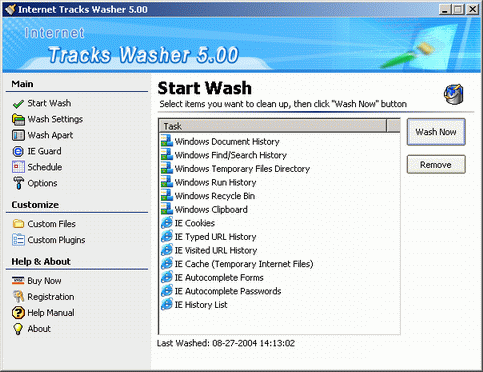This screenshot has height=372, width=483.
Task: Click the Options wrench icon
Action: 18,183
